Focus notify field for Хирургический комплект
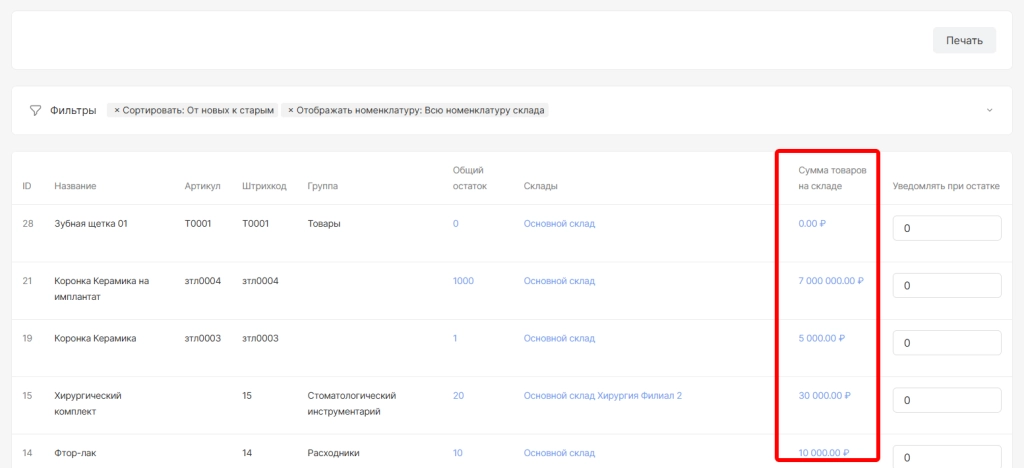 (946, 400)
